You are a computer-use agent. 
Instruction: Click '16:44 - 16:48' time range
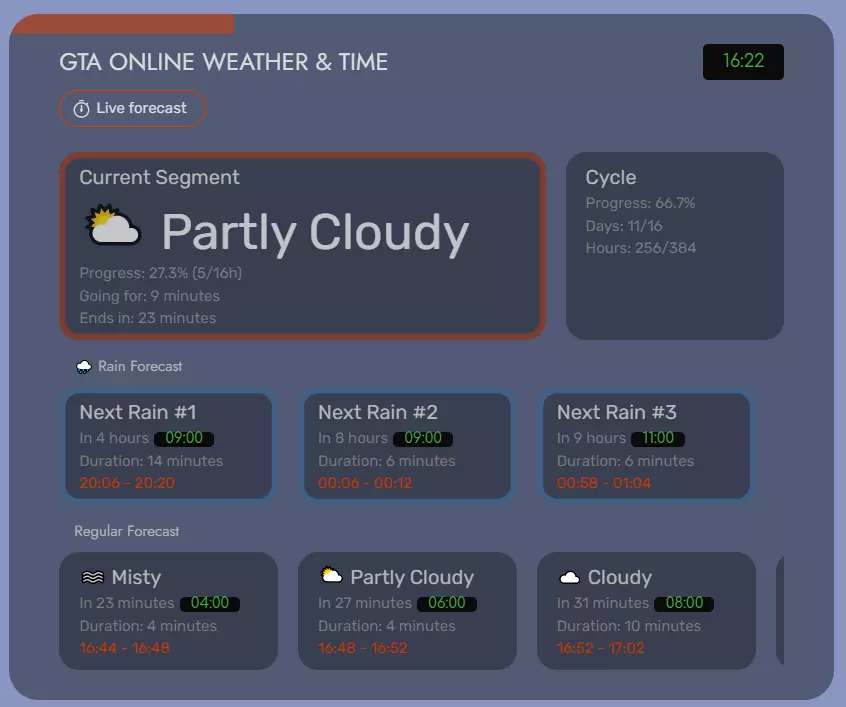pos(125,648)
